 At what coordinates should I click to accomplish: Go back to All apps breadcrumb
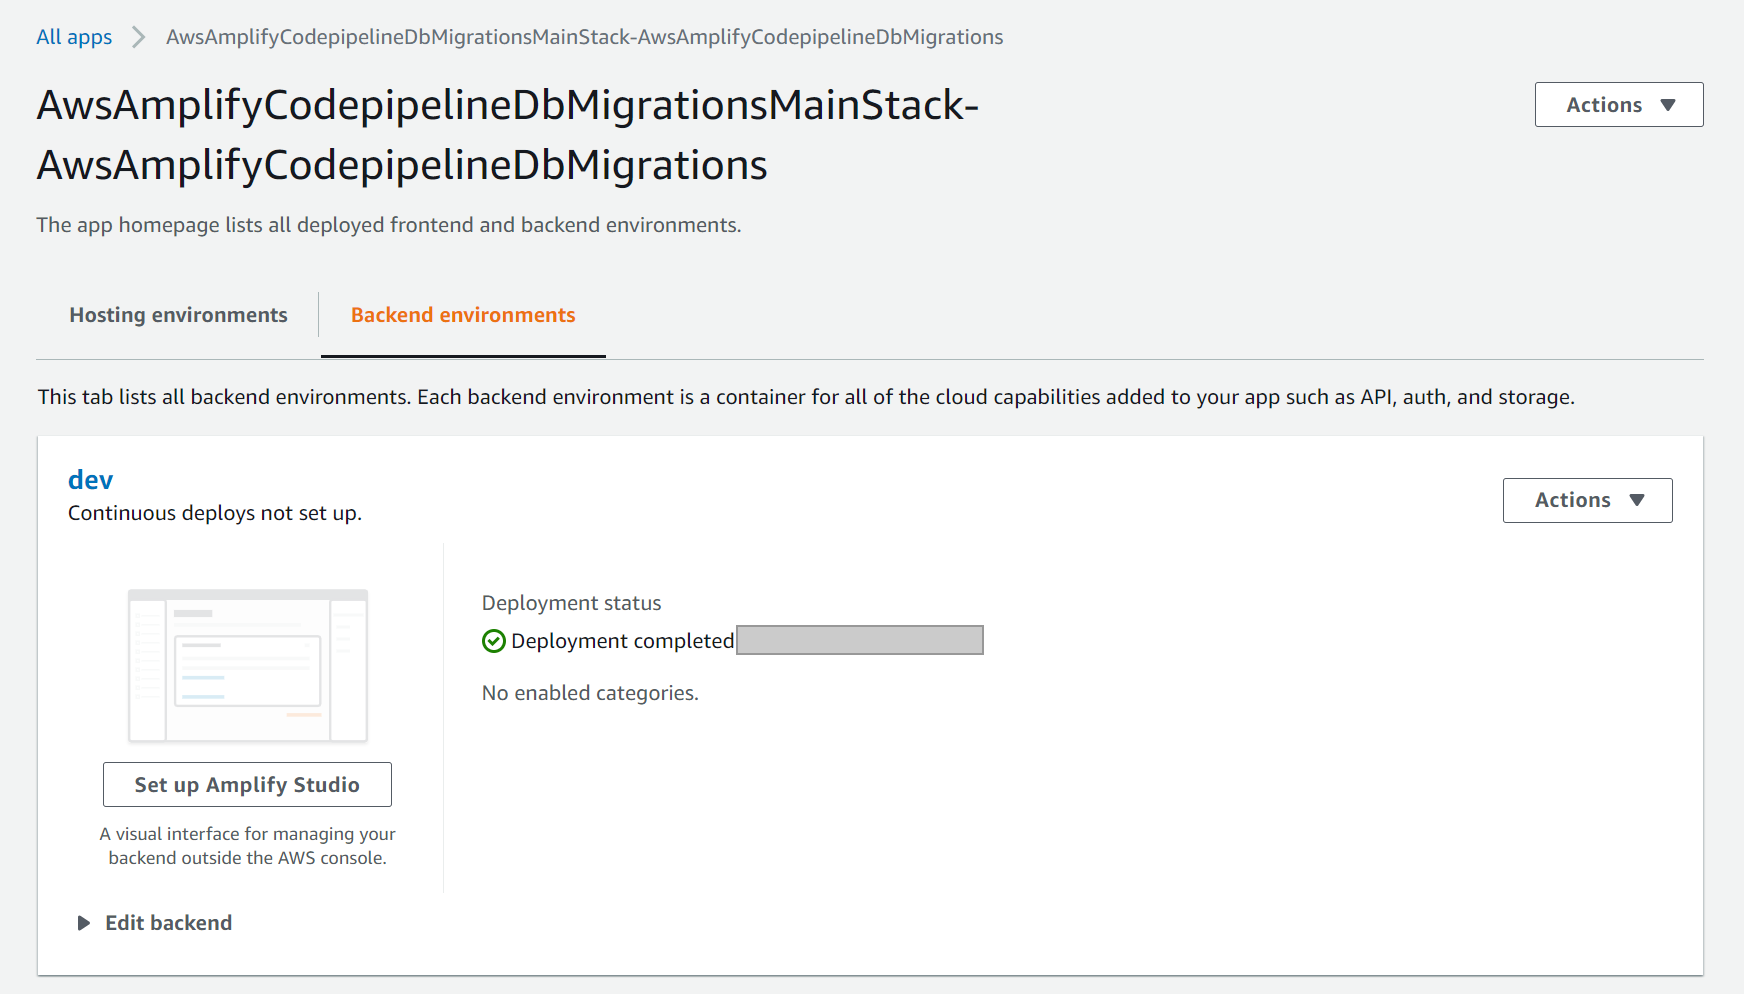(x=74, y=37)
